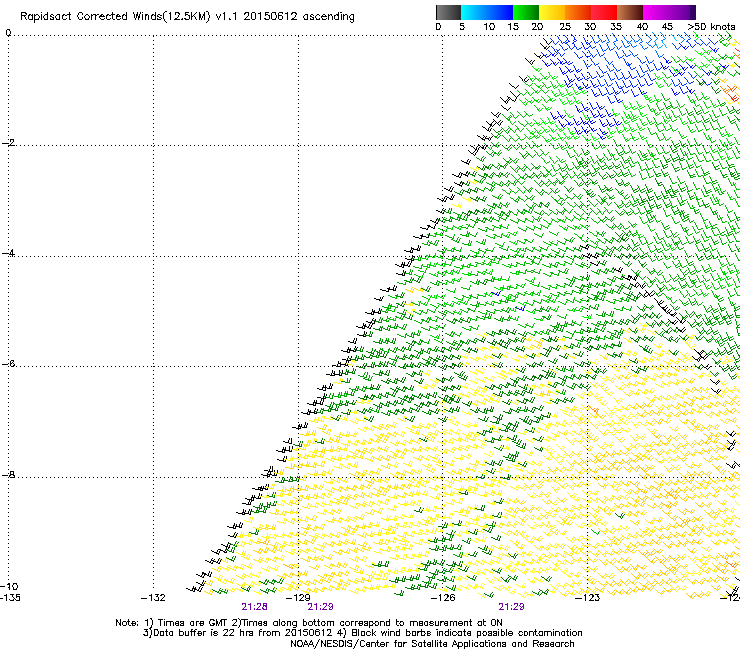Click the red 30–35 knots legend swatch
Screen dimensions: 740x650
pos(604,12)
